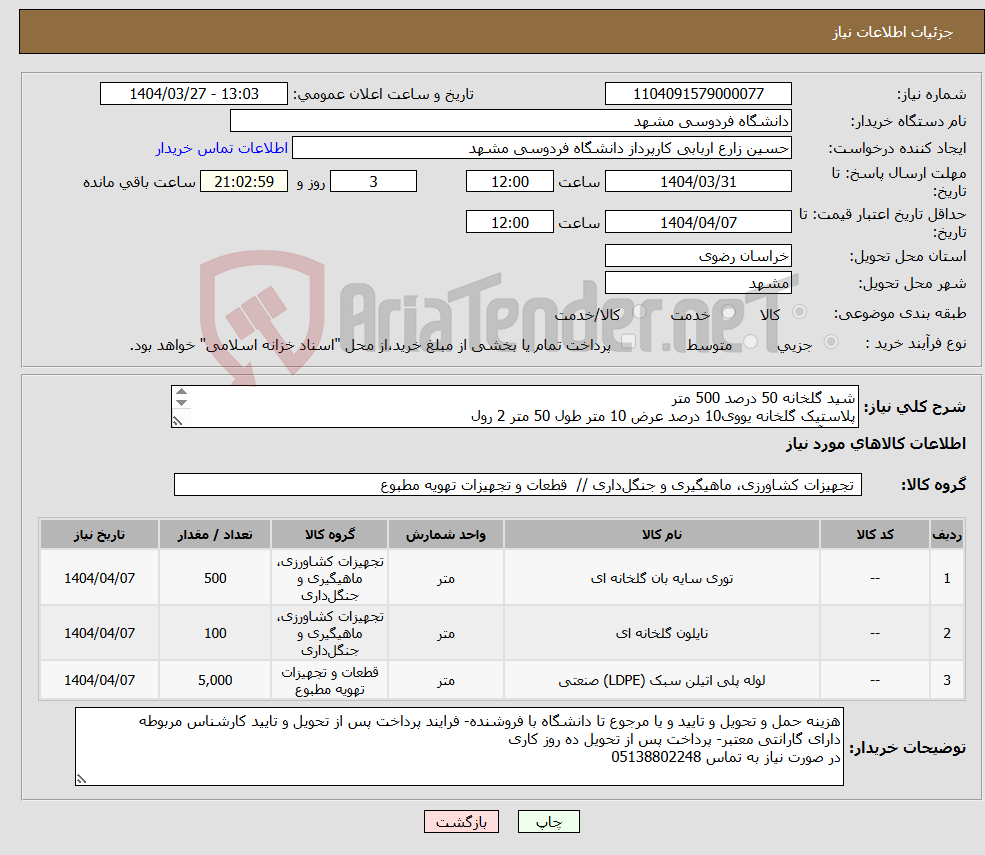Select the کالا radio button
985x855 pixels.
800,312
